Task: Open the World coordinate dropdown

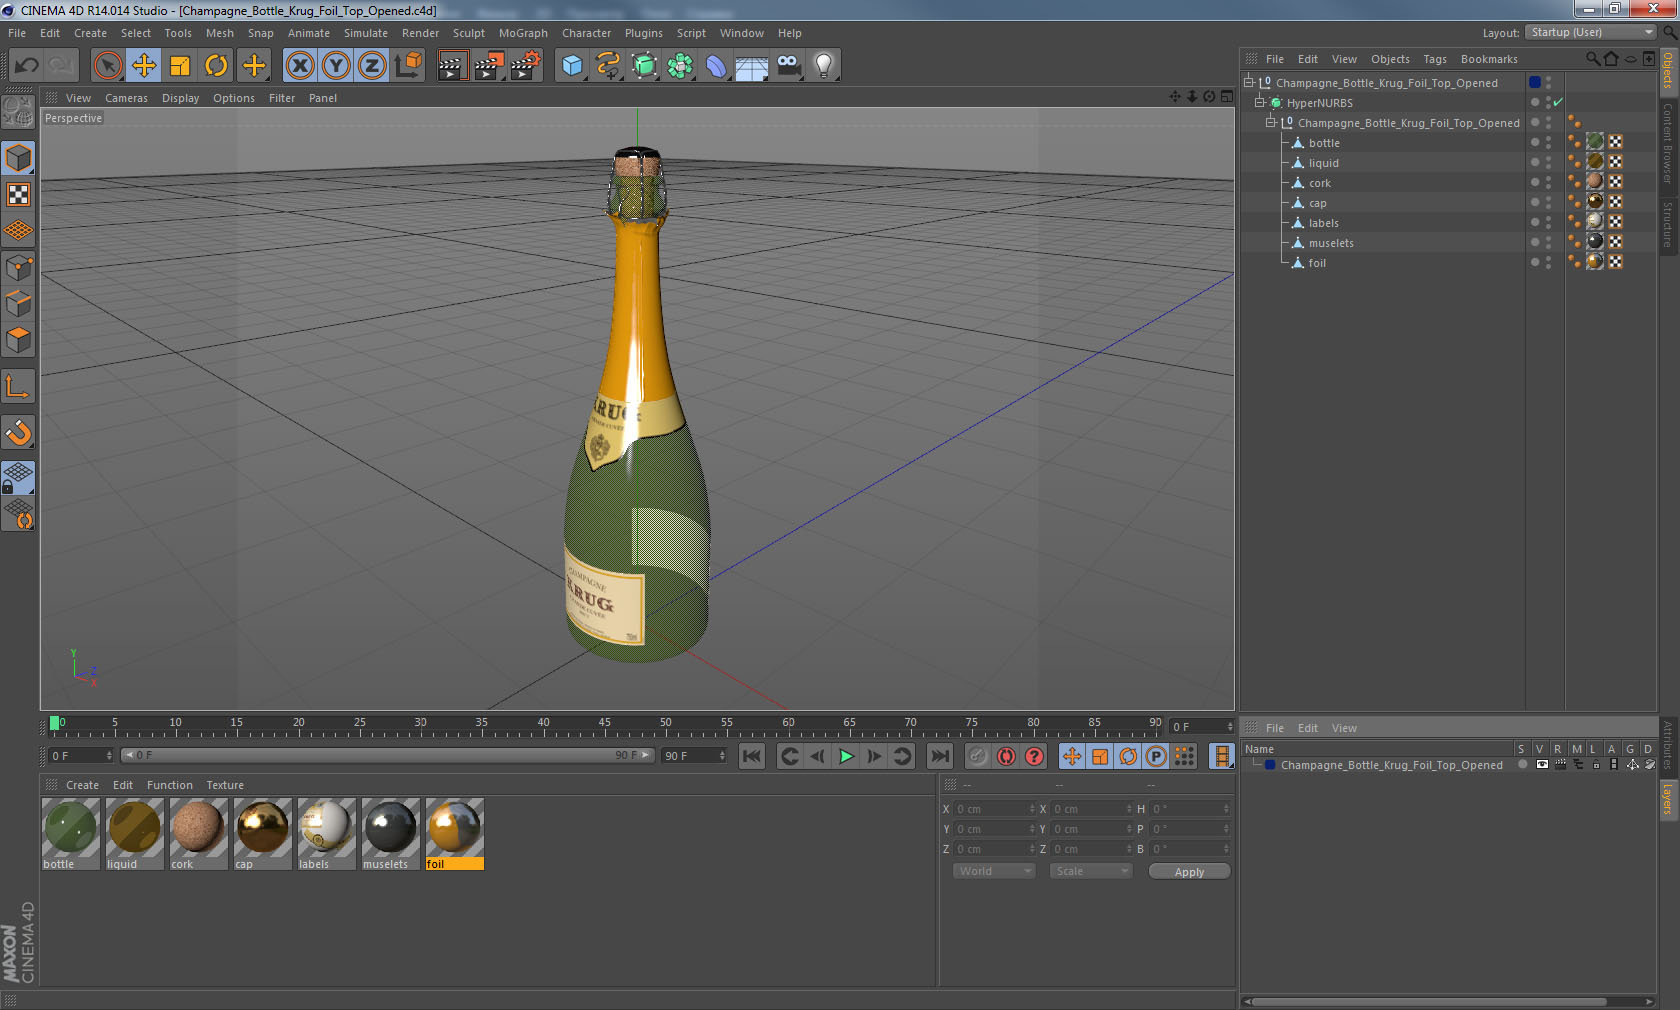Action: pyautogui.click(x=994, y=871)
